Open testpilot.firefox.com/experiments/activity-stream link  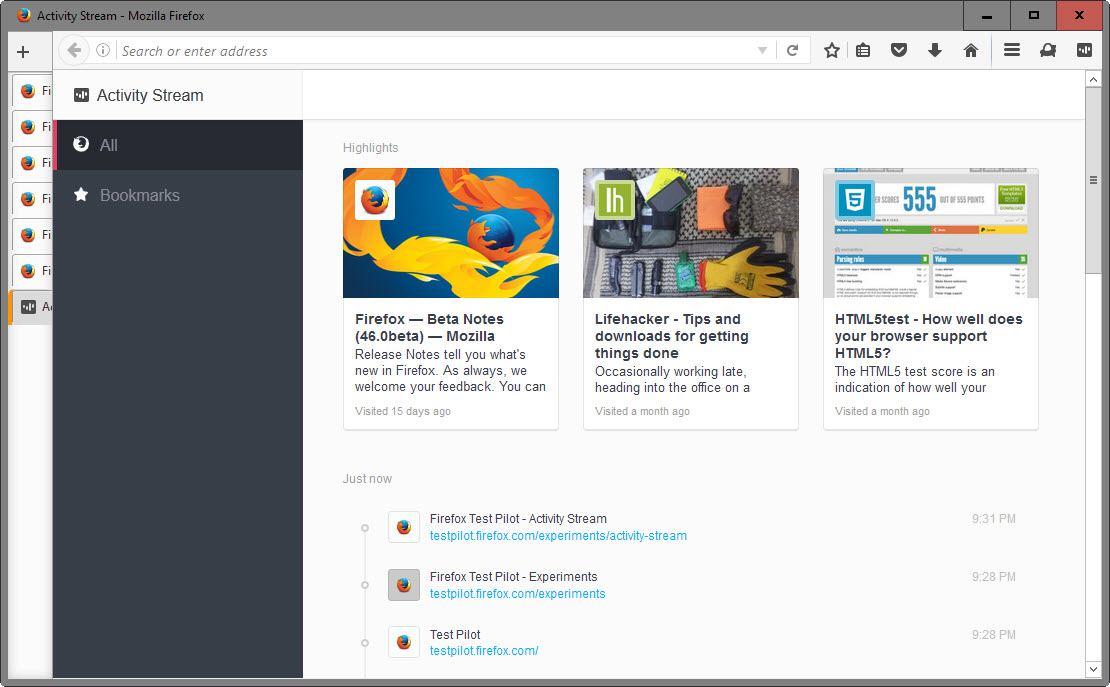pyautogui.click(x=558, y=536)
